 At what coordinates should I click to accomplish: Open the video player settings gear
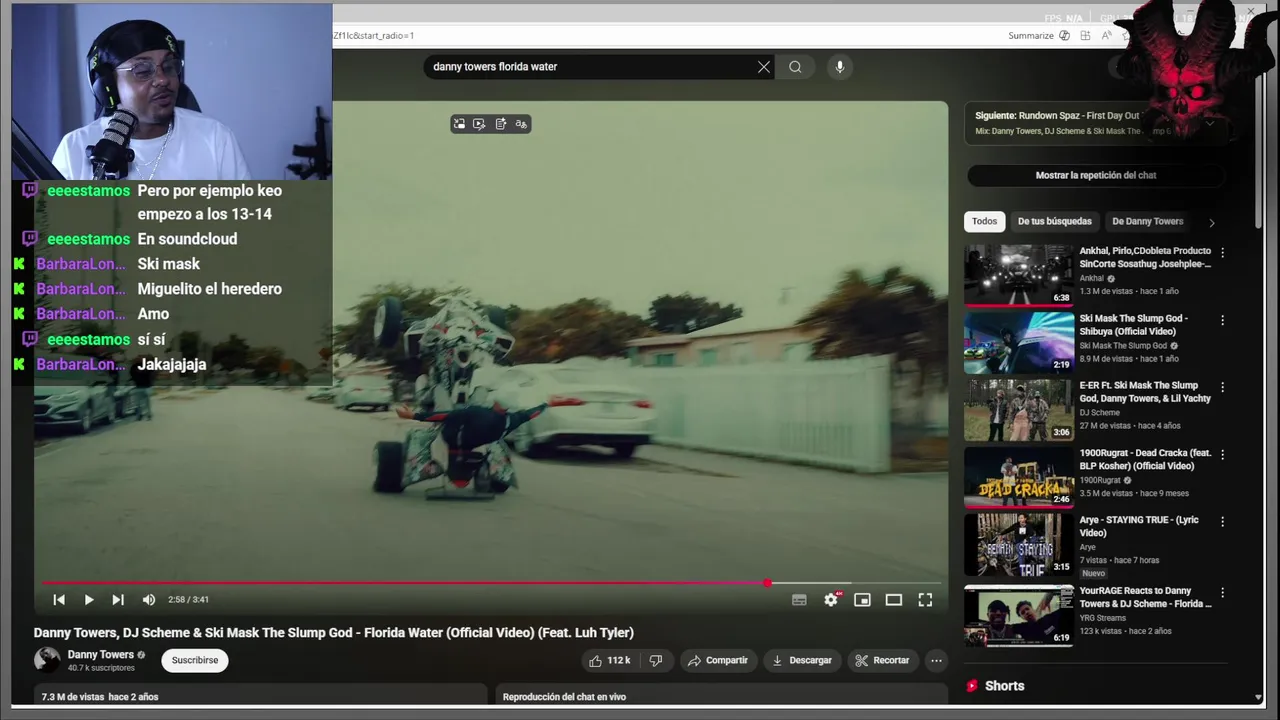[x=831, y=600]
